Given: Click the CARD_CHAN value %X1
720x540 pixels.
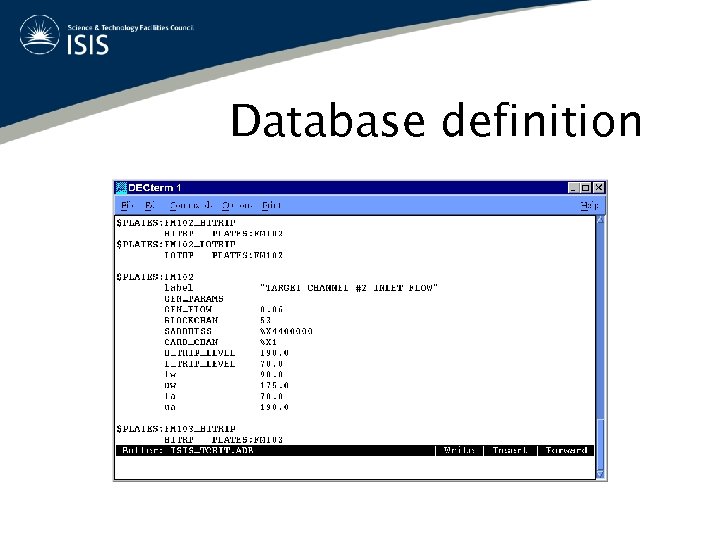Looking at the screenshot, I should 268,343.
